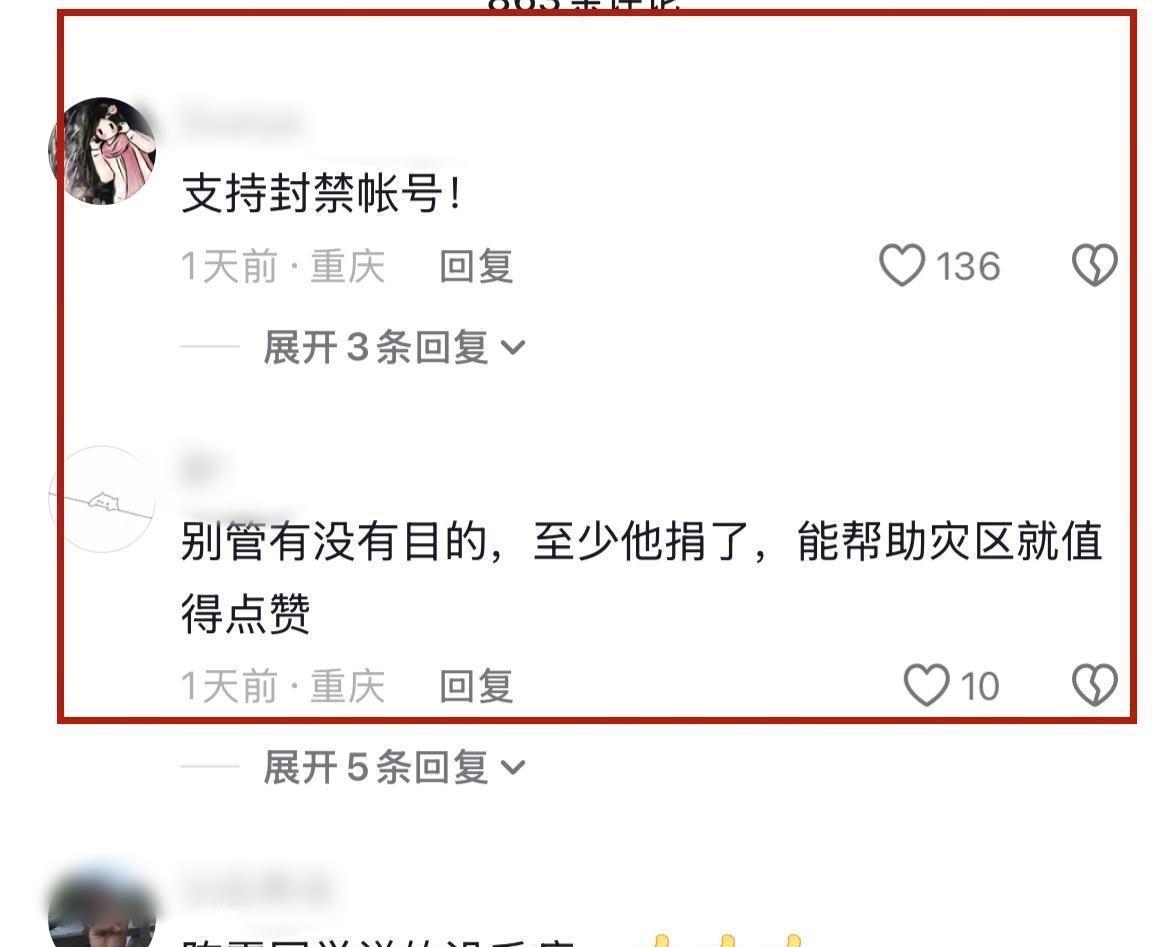Tap the 136 like count
Viewport: 1170px width, 947px height.
pos(968,266)
